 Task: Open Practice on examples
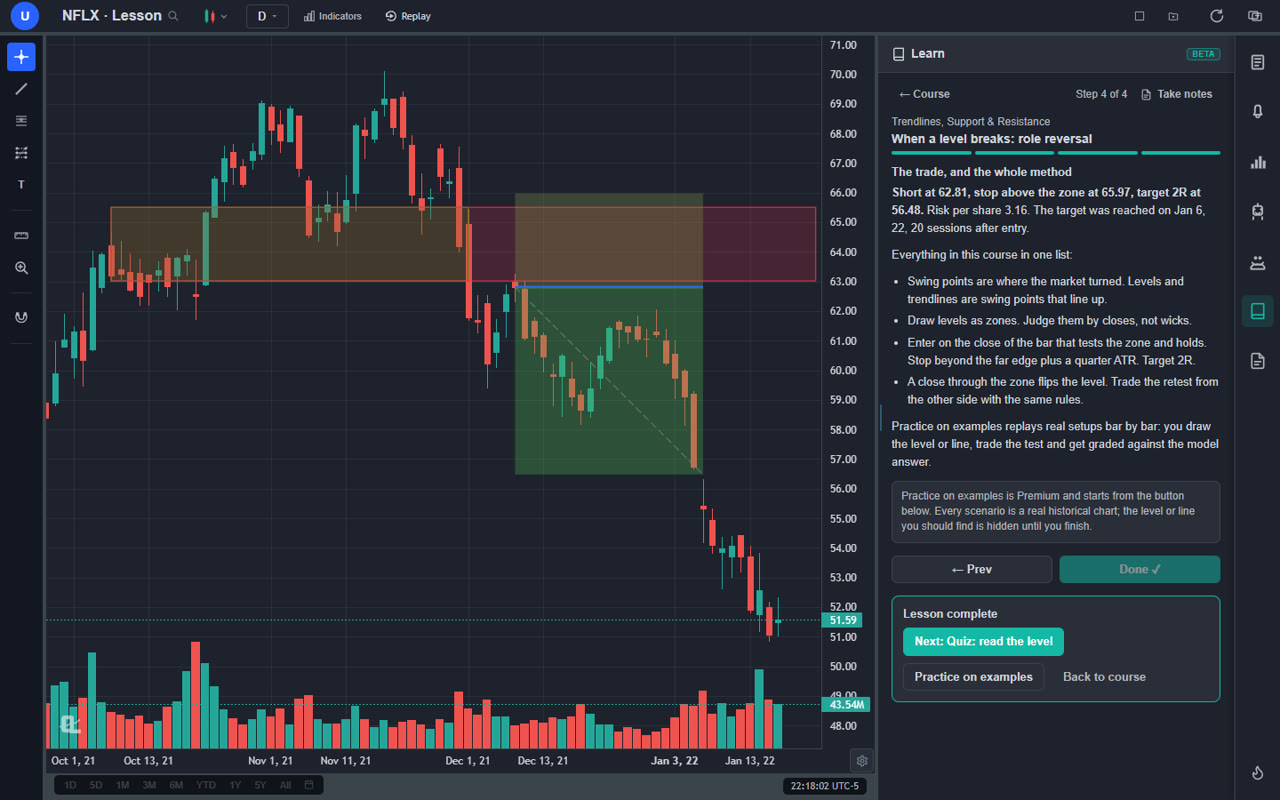point(973,677)
